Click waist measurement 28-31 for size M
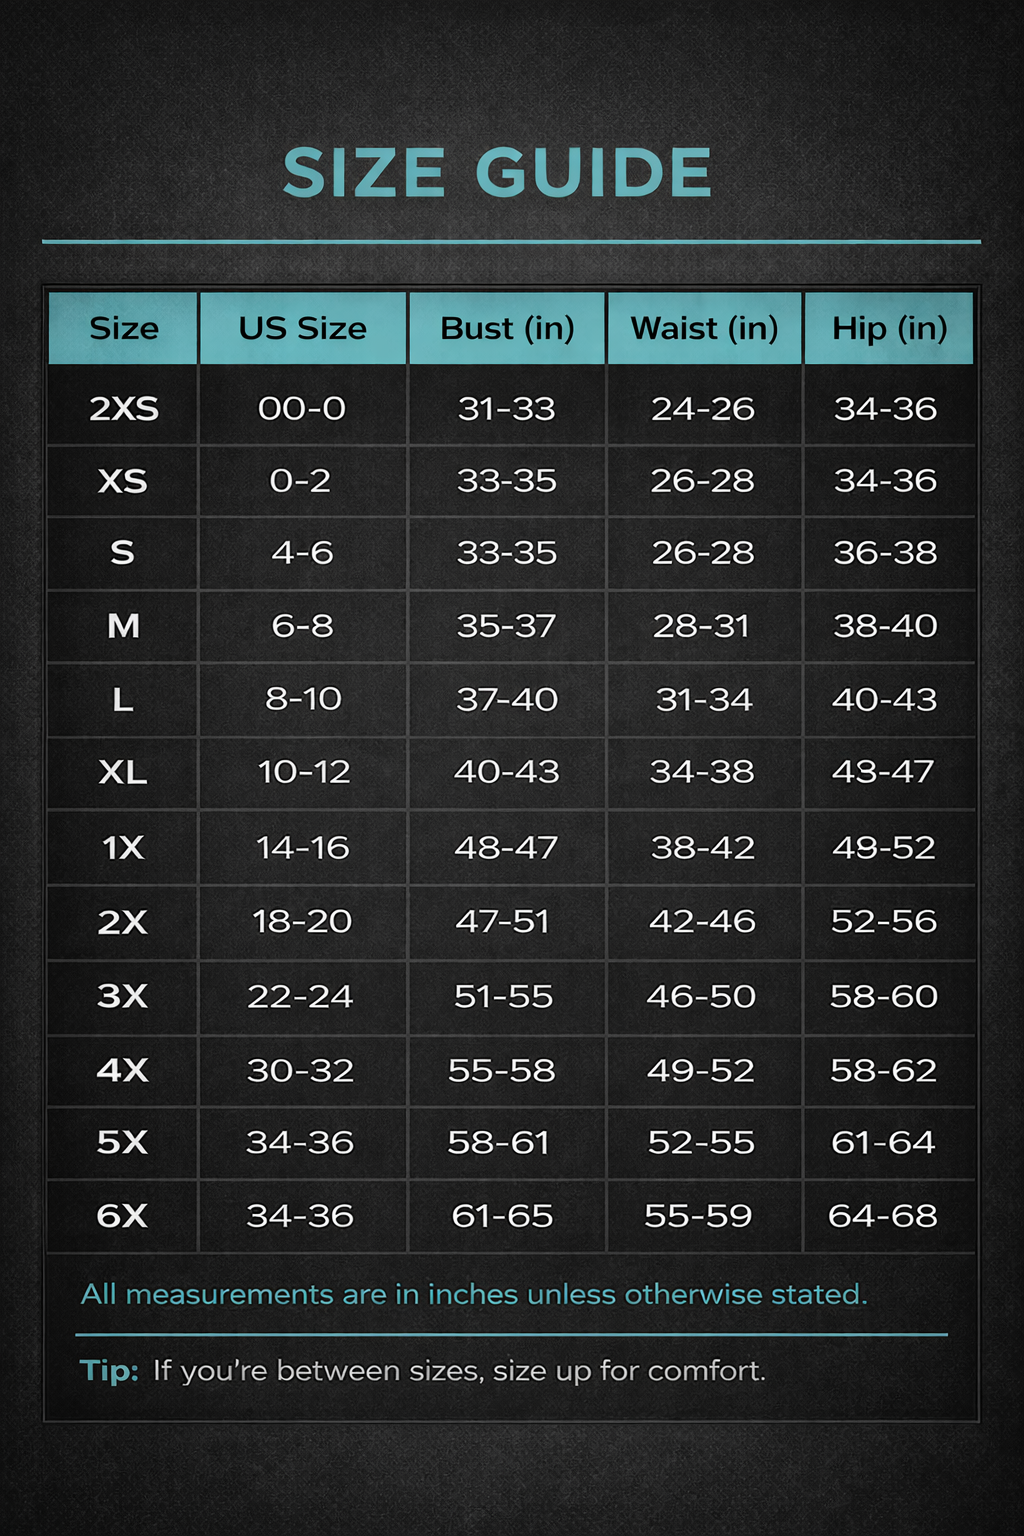The image size is (1024, 1536). tap(702, 626)
